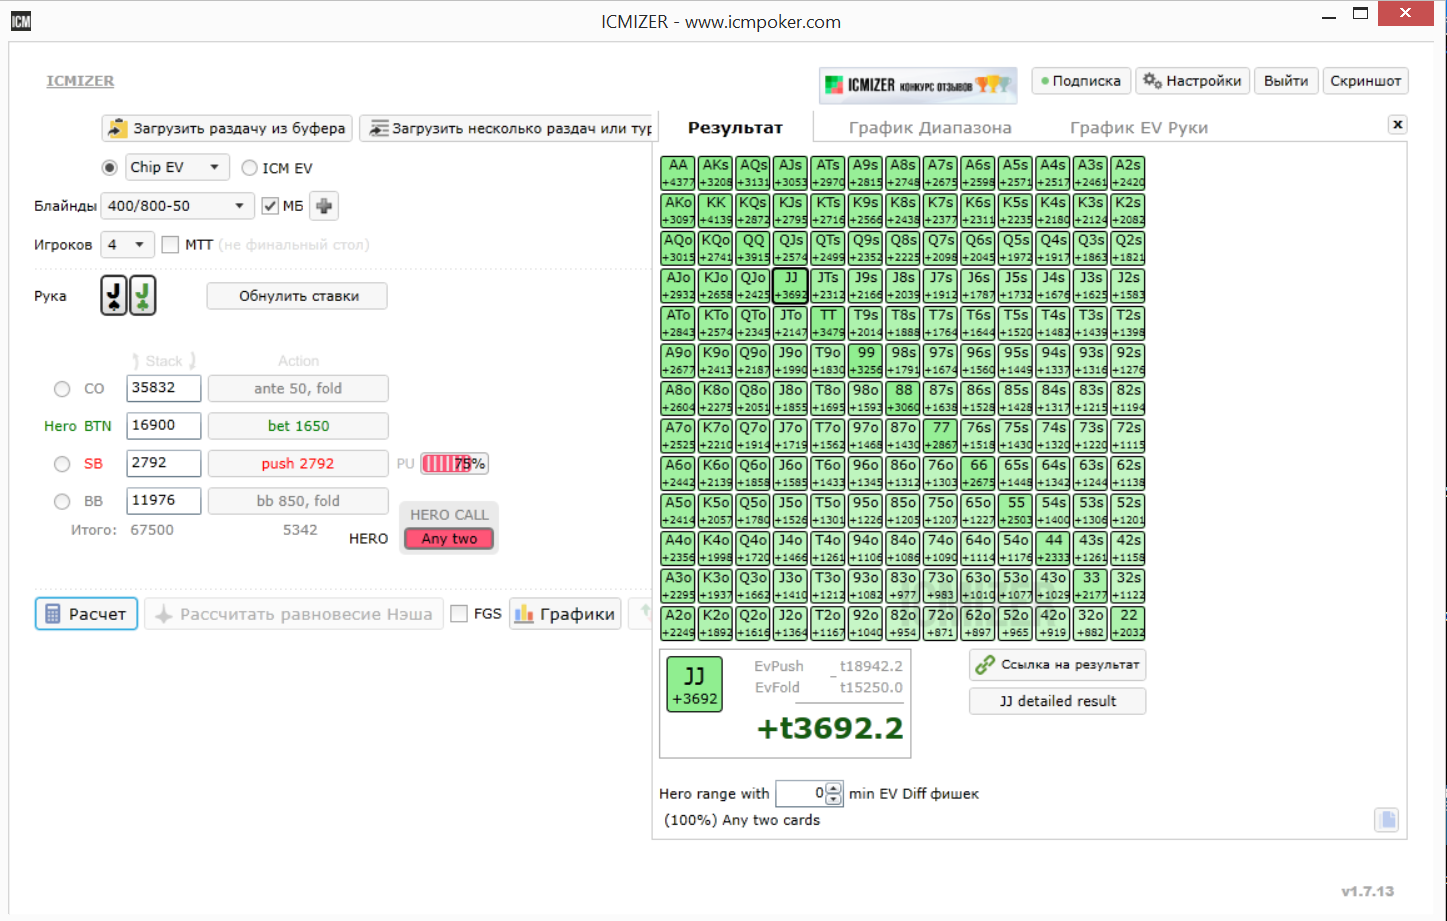Switch to the График EV Руки tab
The width and height of the screenshot is (1447, 921).
[1139, 128]
